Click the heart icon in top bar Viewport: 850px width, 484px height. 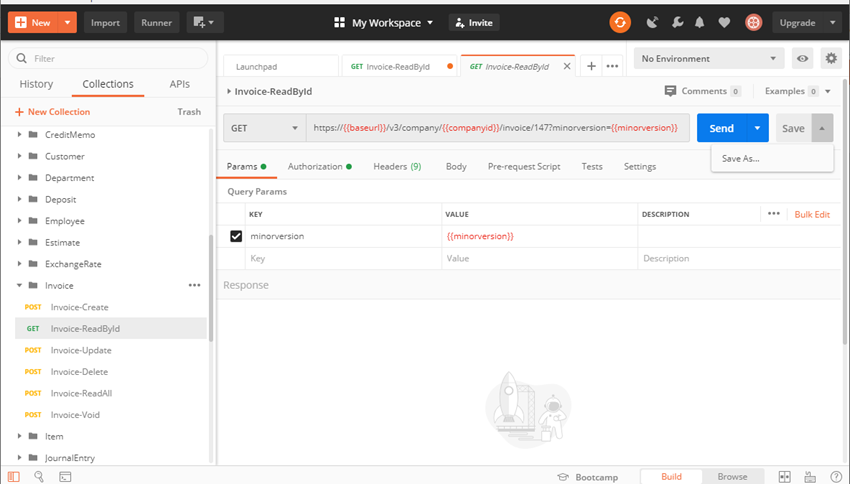(724, 22)
